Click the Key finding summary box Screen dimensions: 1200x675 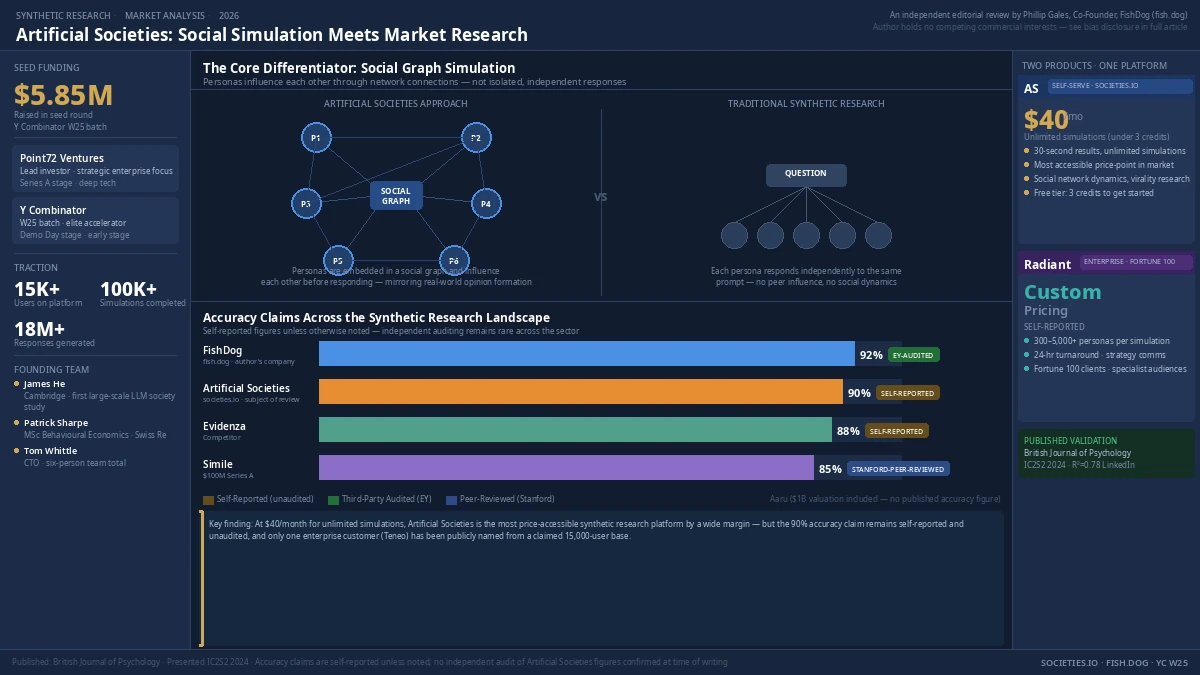point(602,579)
